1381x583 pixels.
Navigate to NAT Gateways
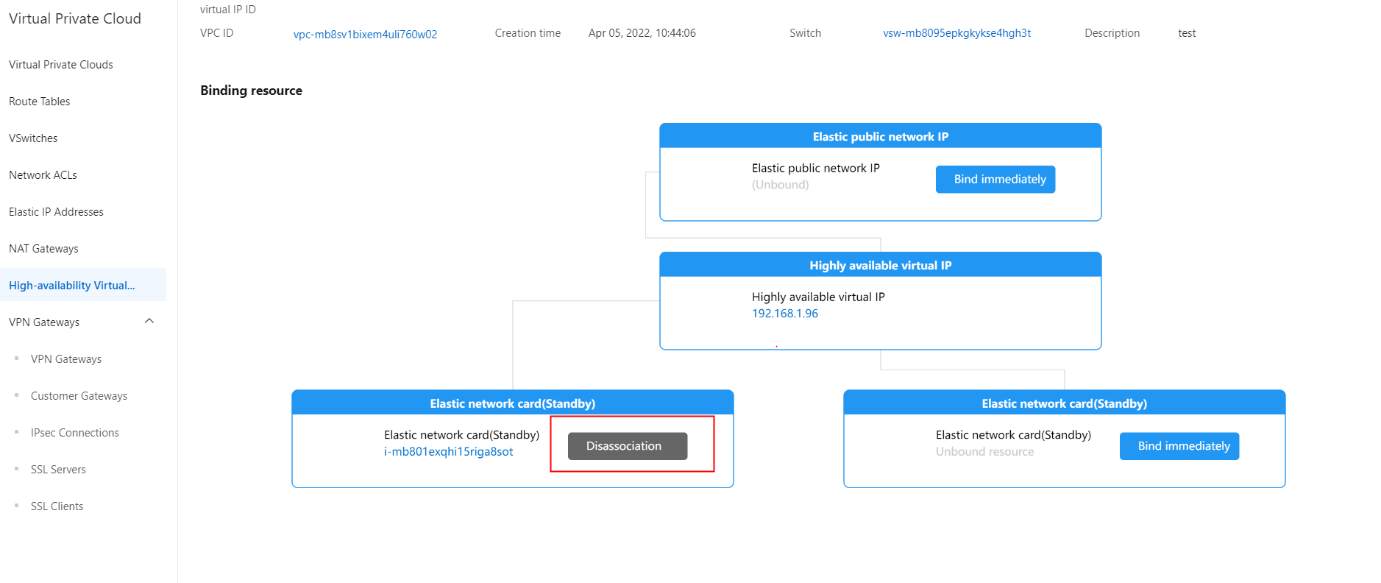(43, 248)
